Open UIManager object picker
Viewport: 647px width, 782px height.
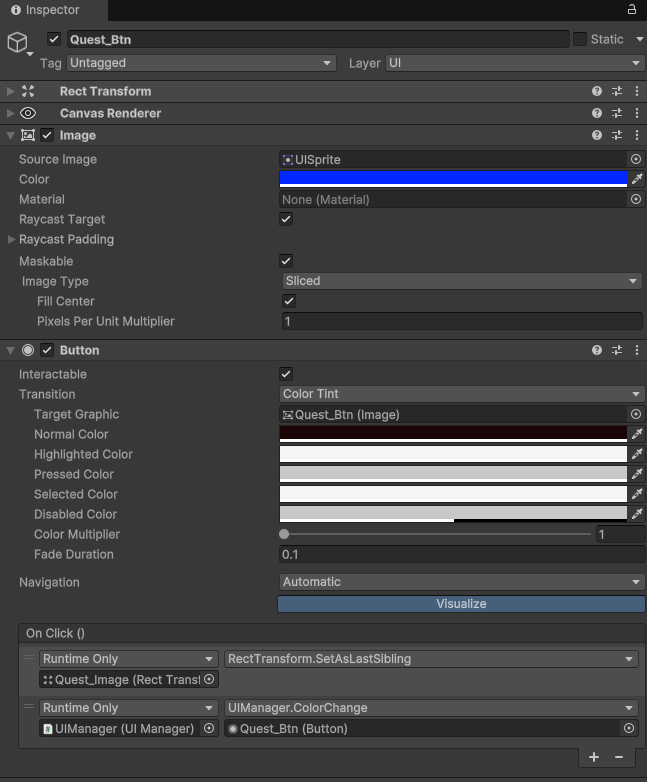[x=209, y=728]
